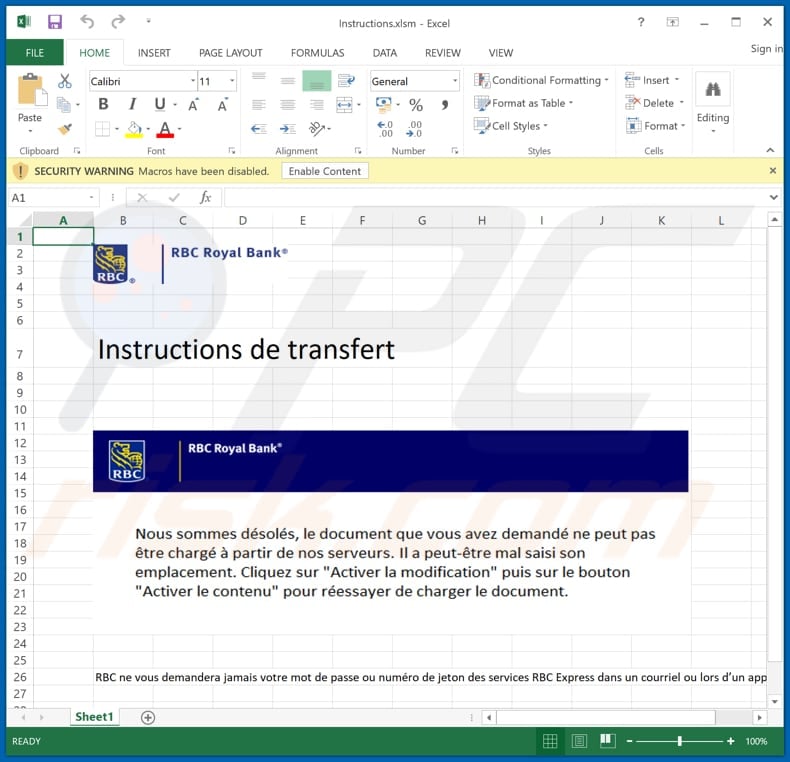The width and height of the screenshot is (790, 762).
Task: Toggle bottom align in Alignment group
Action: (x=316, y=81)
